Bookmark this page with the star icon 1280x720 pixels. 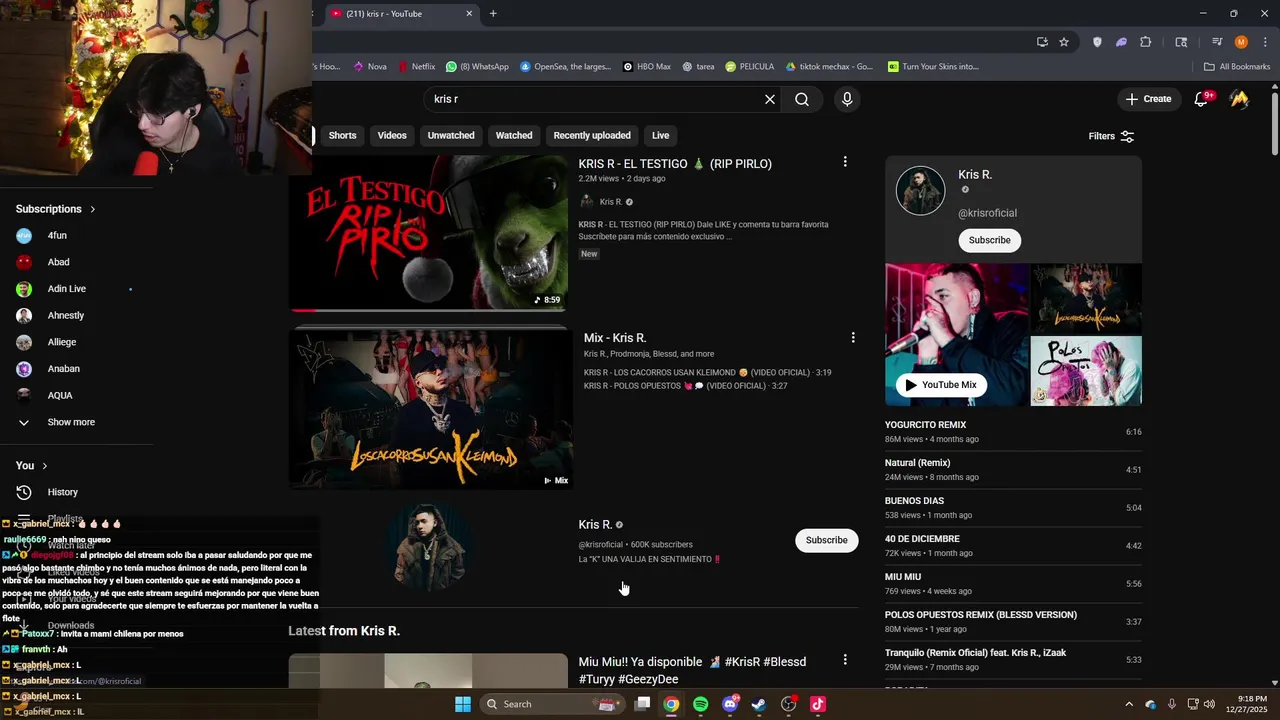click(x=1064, y=42)
